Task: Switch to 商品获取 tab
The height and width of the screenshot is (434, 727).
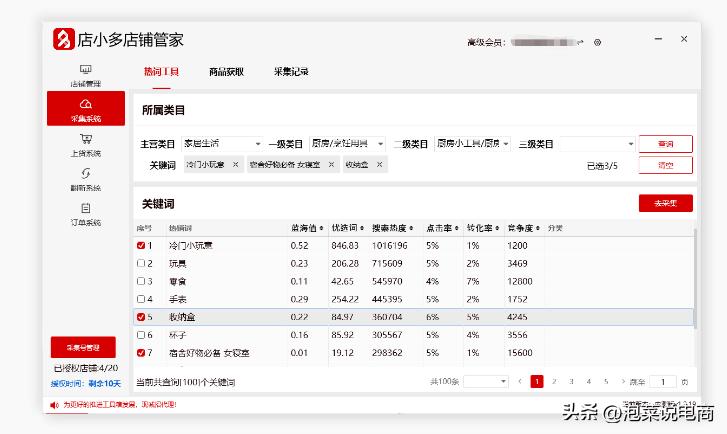Action: [x=226, y=72]
